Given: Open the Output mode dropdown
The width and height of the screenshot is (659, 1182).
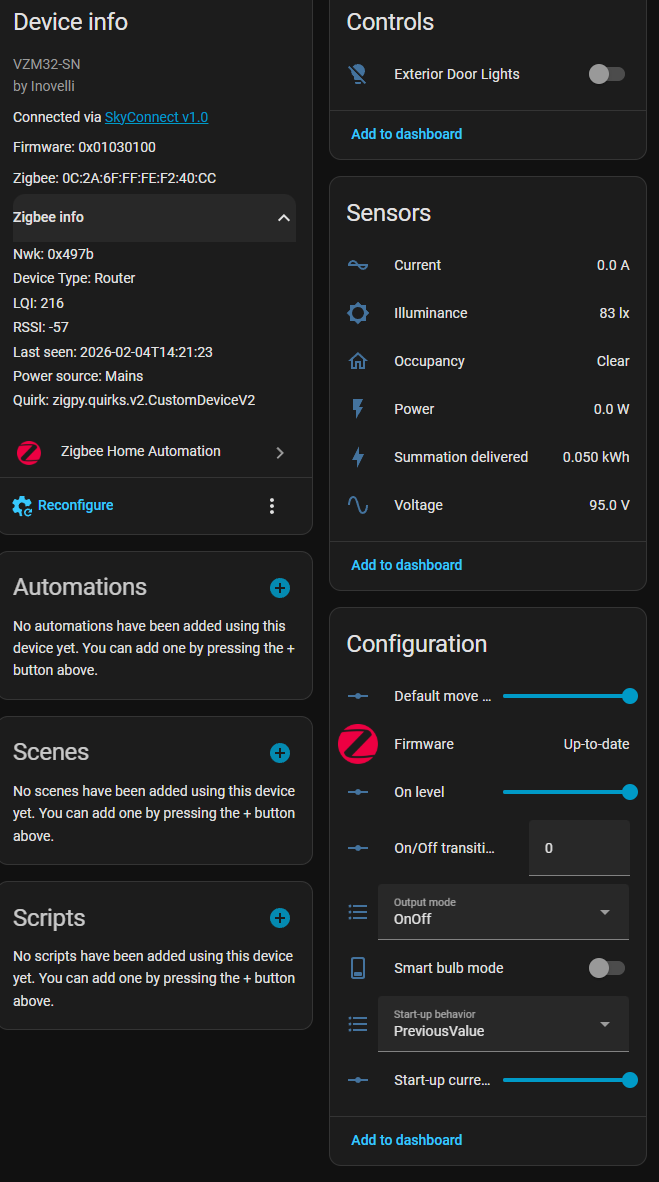Looking at the screenshot, I should (503, 911).
